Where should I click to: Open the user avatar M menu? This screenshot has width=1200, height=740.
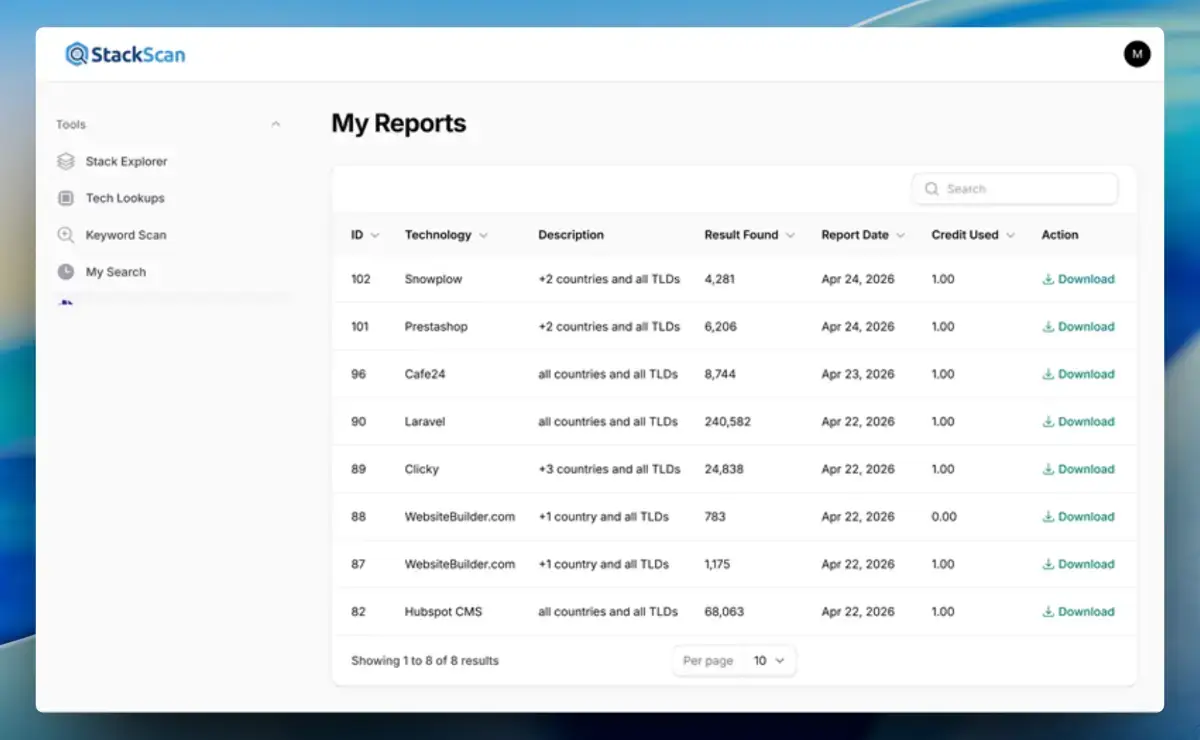coord(1137,54)
